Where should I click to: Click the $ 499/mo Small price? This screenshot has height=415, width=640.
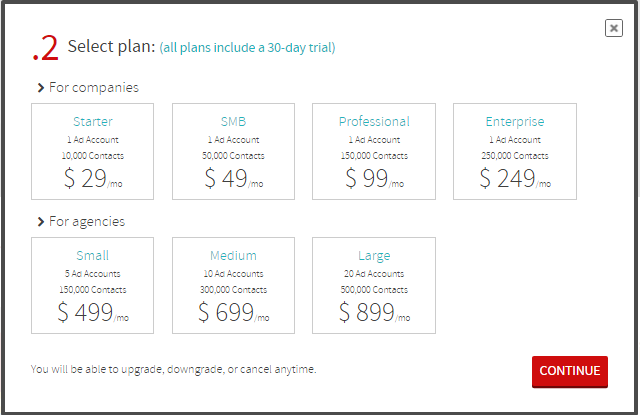93,313
